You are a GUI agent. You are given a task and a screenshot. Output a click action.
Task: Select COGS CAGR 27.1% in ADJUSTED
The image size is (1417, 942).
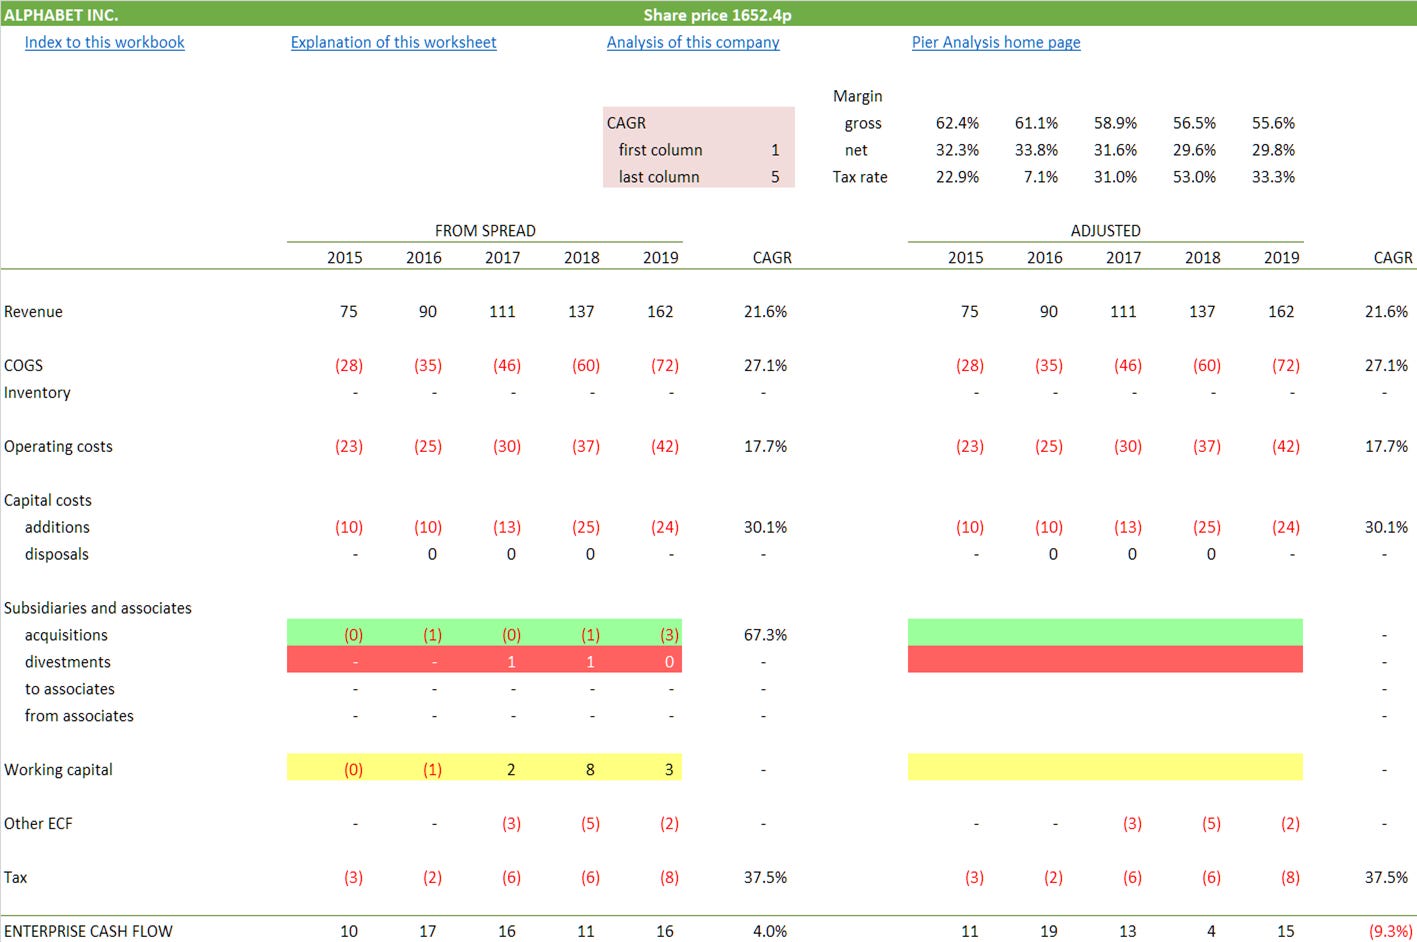click(1386, 366)
